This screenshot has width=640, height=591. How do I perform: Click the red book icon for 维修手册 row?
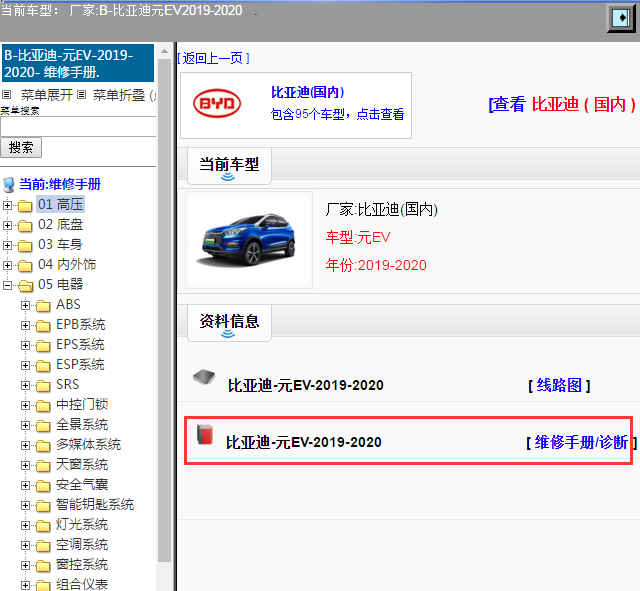click(x=205, y=434)
